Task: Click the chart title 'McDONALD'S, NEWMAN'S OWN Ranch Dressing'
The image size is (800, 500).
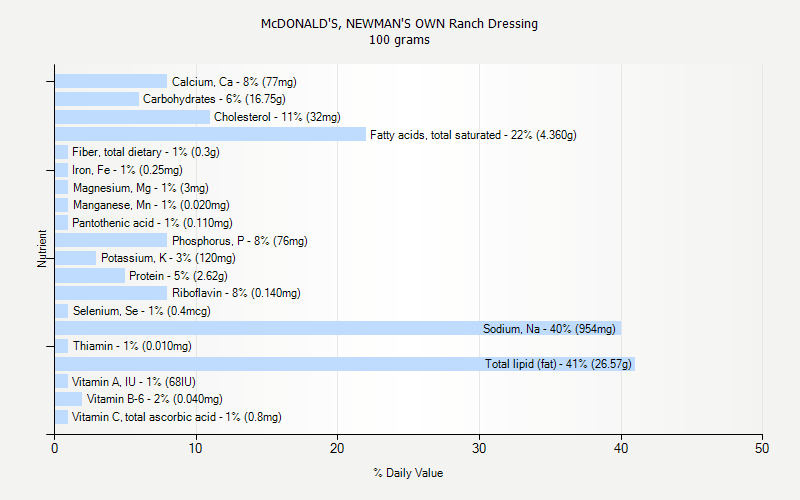Action: click(399, 24)
